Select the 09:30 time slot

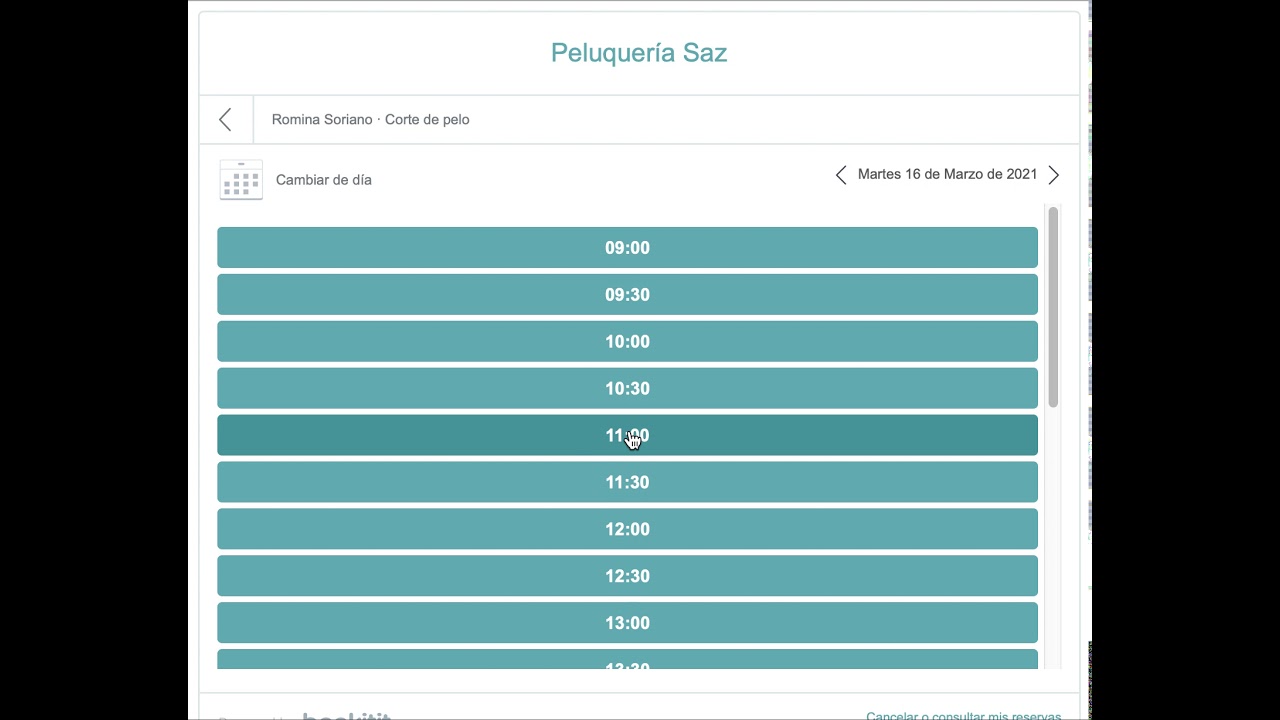tap(627, 295)
